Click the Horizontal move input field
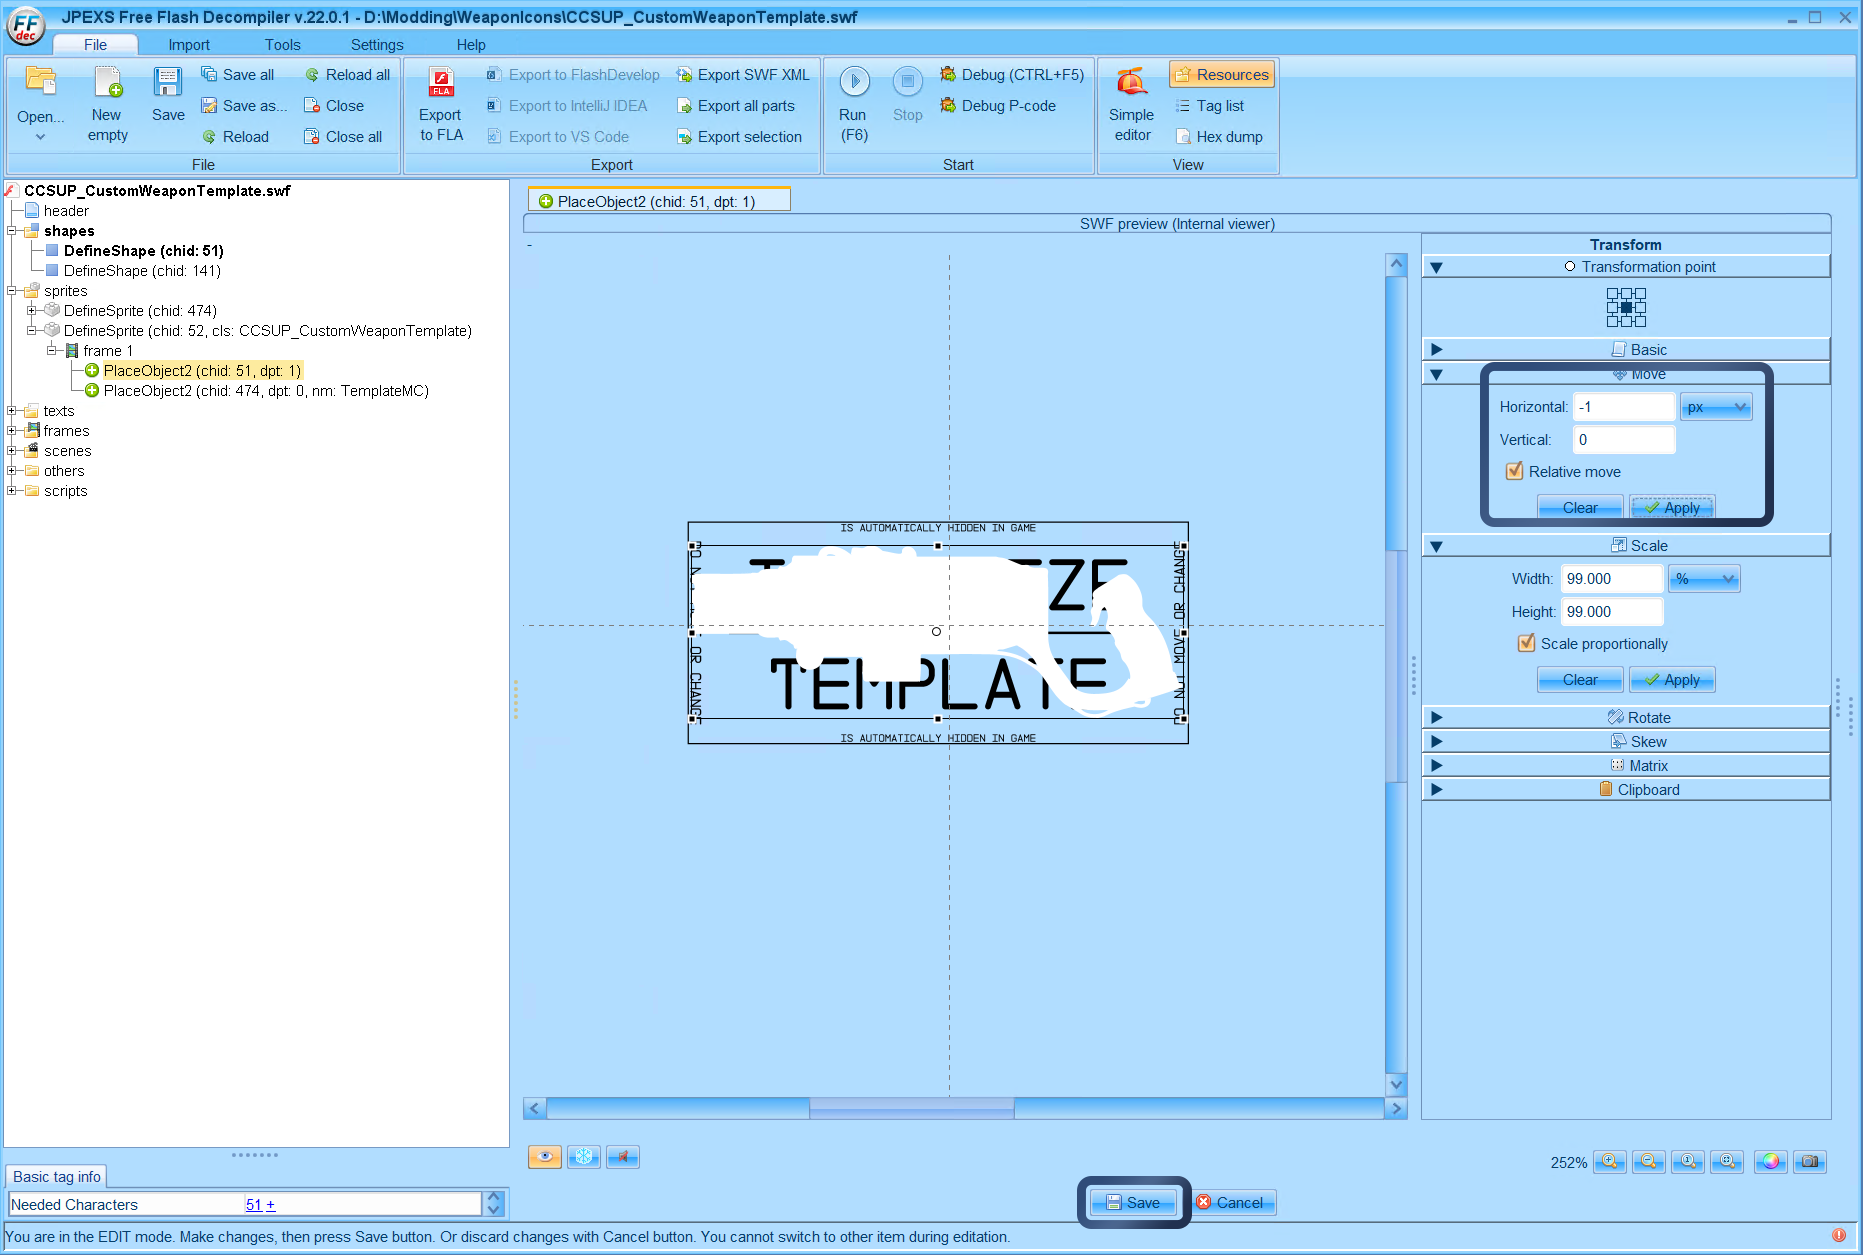Screen dimensions: 1863x1255 (1624, 407)
